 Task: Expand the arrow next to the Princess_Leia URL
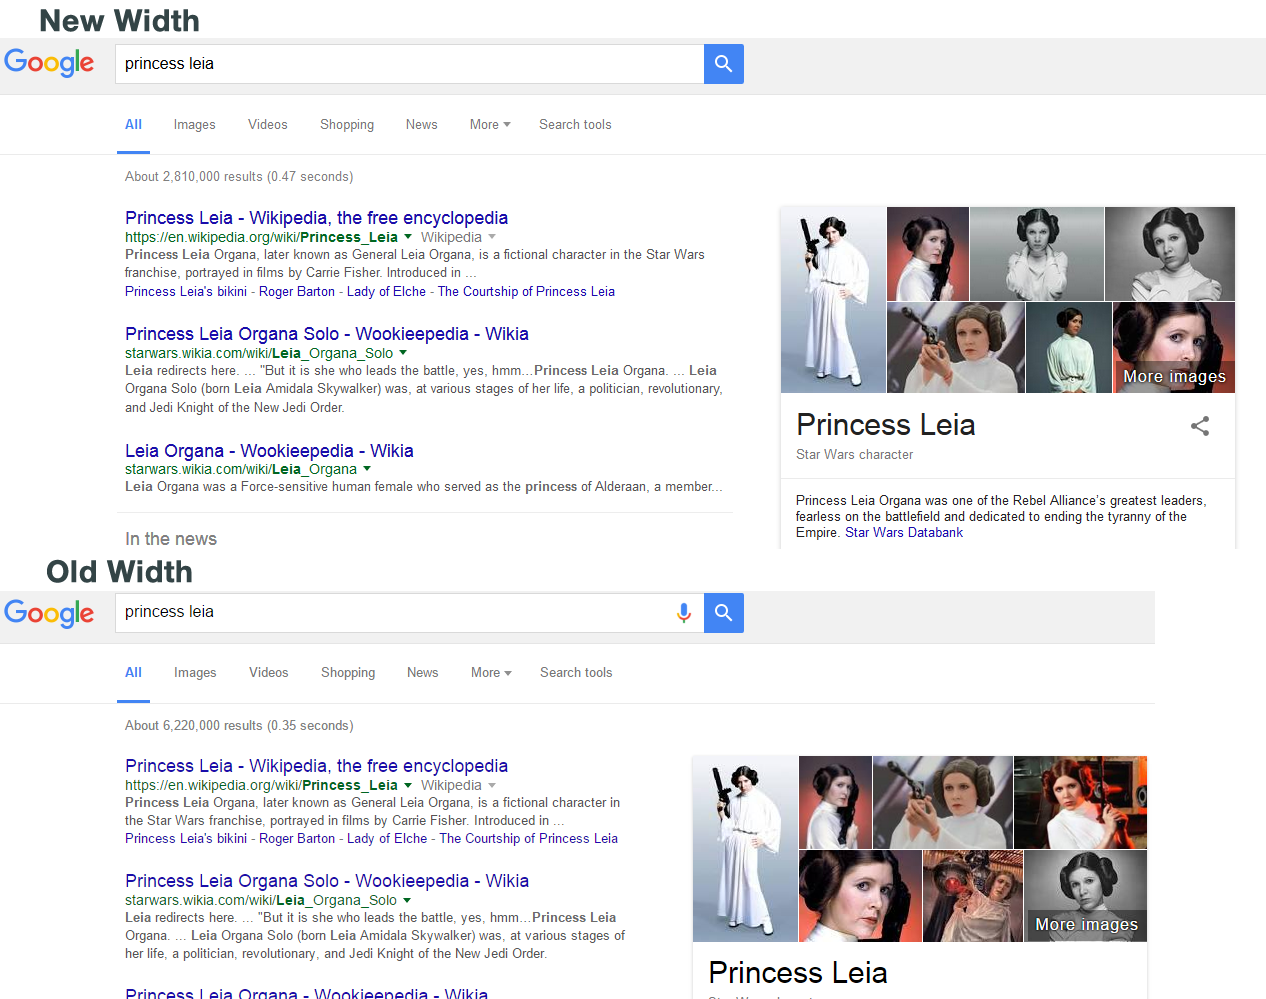click(409, 237)
